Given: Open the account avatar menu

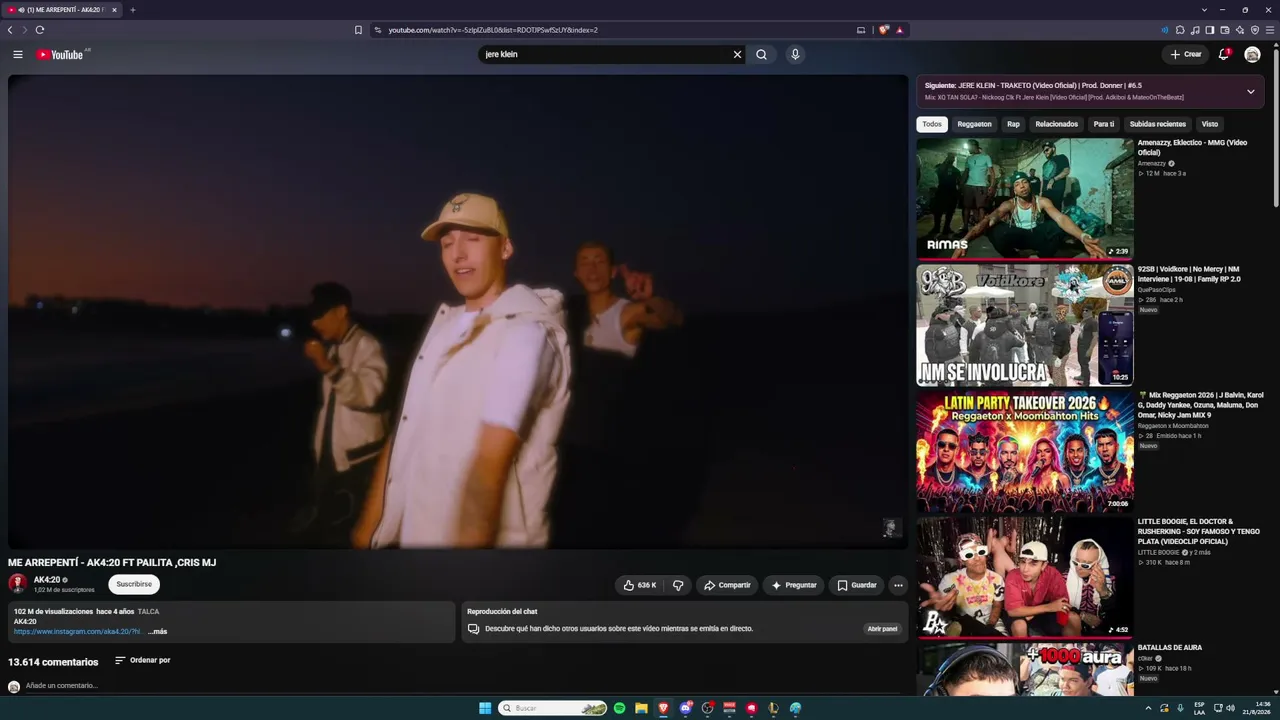Looking at the screenshot, I should tap(1252, 55).
